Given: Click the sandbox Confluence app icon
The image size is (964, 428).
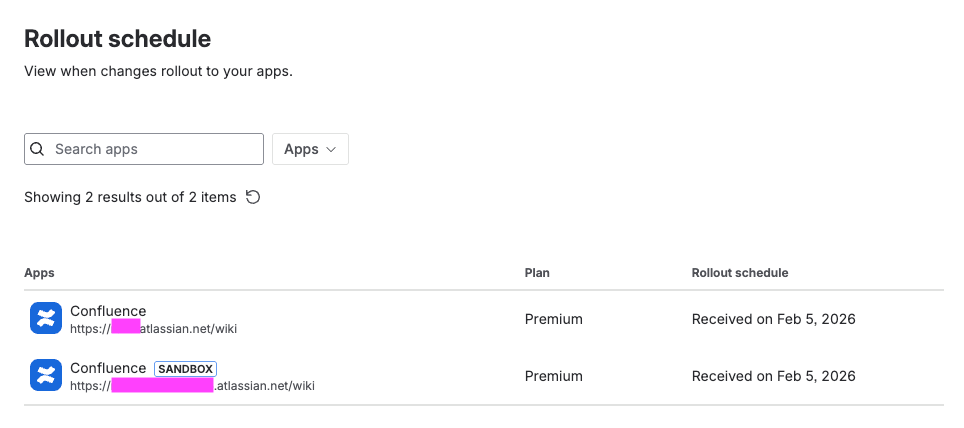Looking at the screenshot, I should tap(46, 375).
